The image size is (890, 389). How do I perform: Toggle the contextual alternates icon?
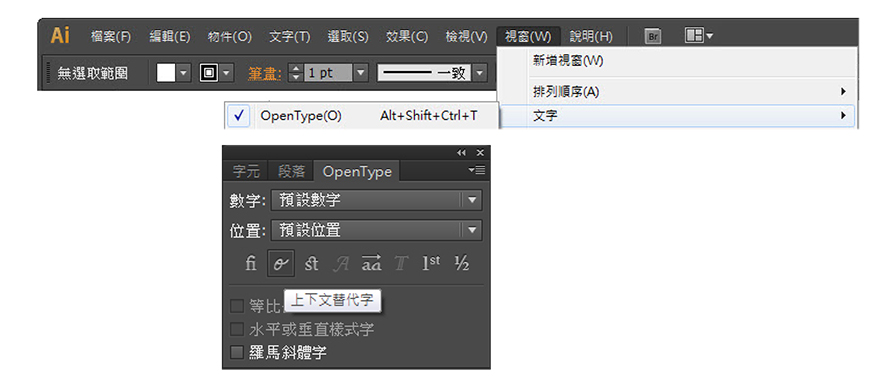281,263
